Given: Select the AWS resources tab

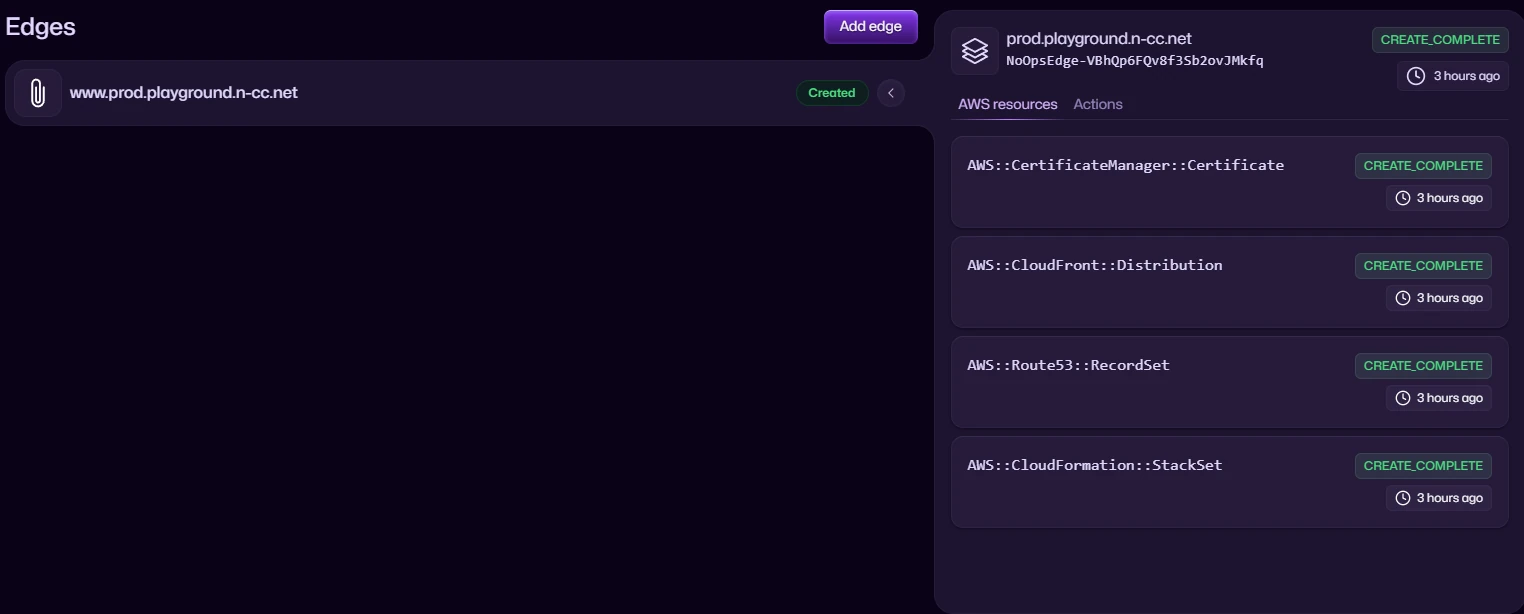Looking at the screenshot, I should coord(1007,104).
